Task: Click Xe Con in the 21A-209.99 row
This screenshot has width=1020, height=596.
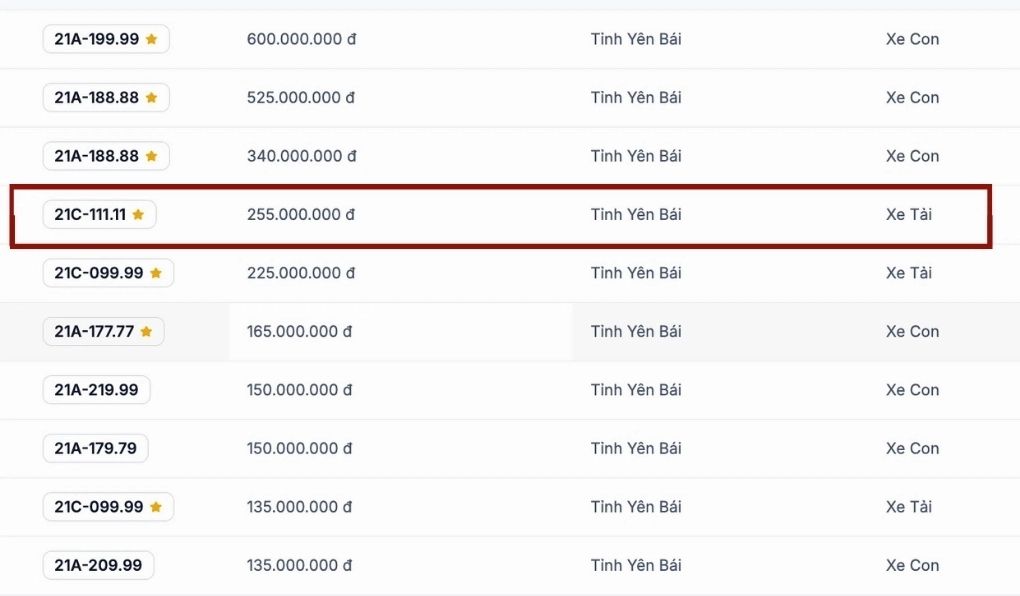Action: pos(912,565)
